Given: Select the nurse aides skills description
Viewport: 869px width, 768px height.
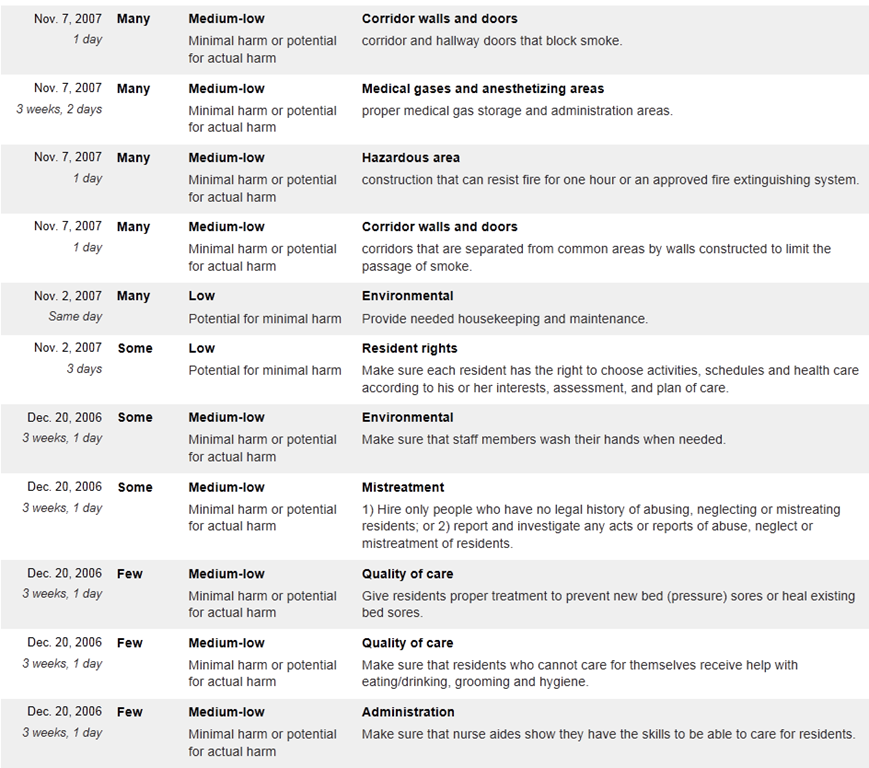Looking at the screenshot, I should [608, 735].
